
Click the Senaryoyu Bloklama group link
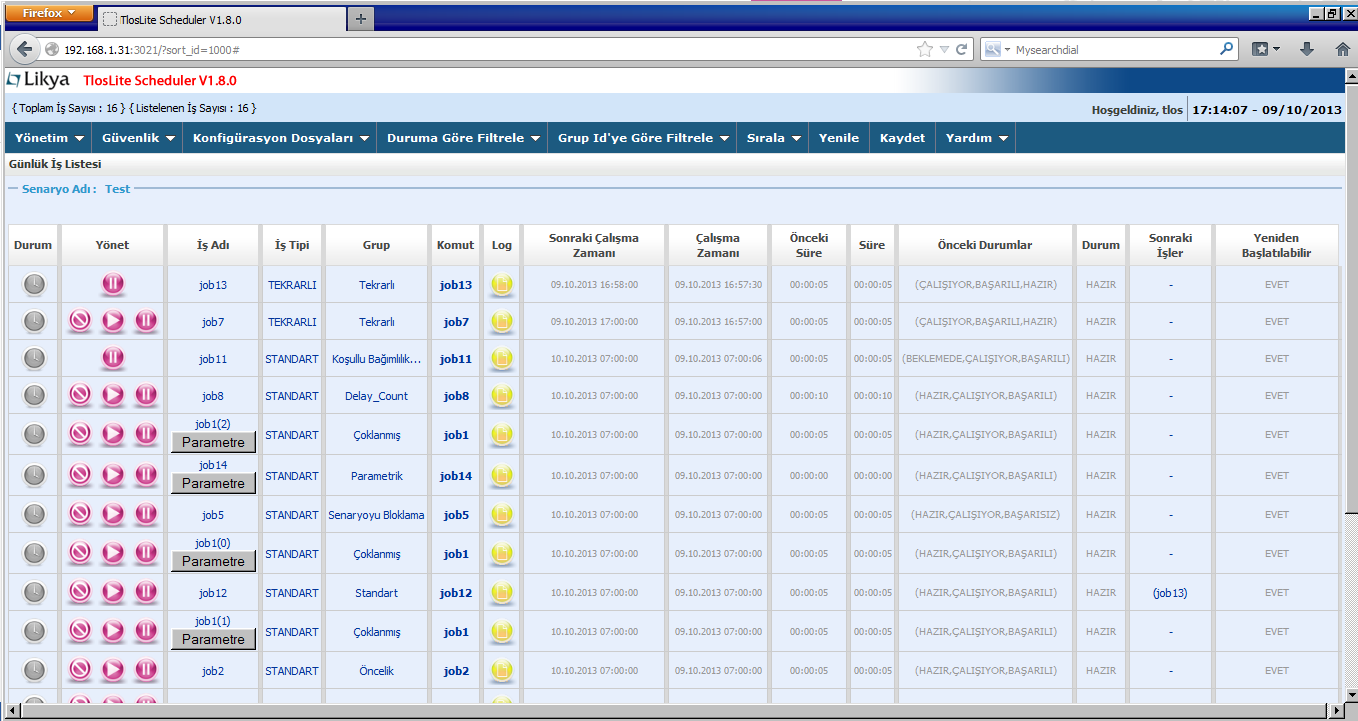click(x=376, y=515)
